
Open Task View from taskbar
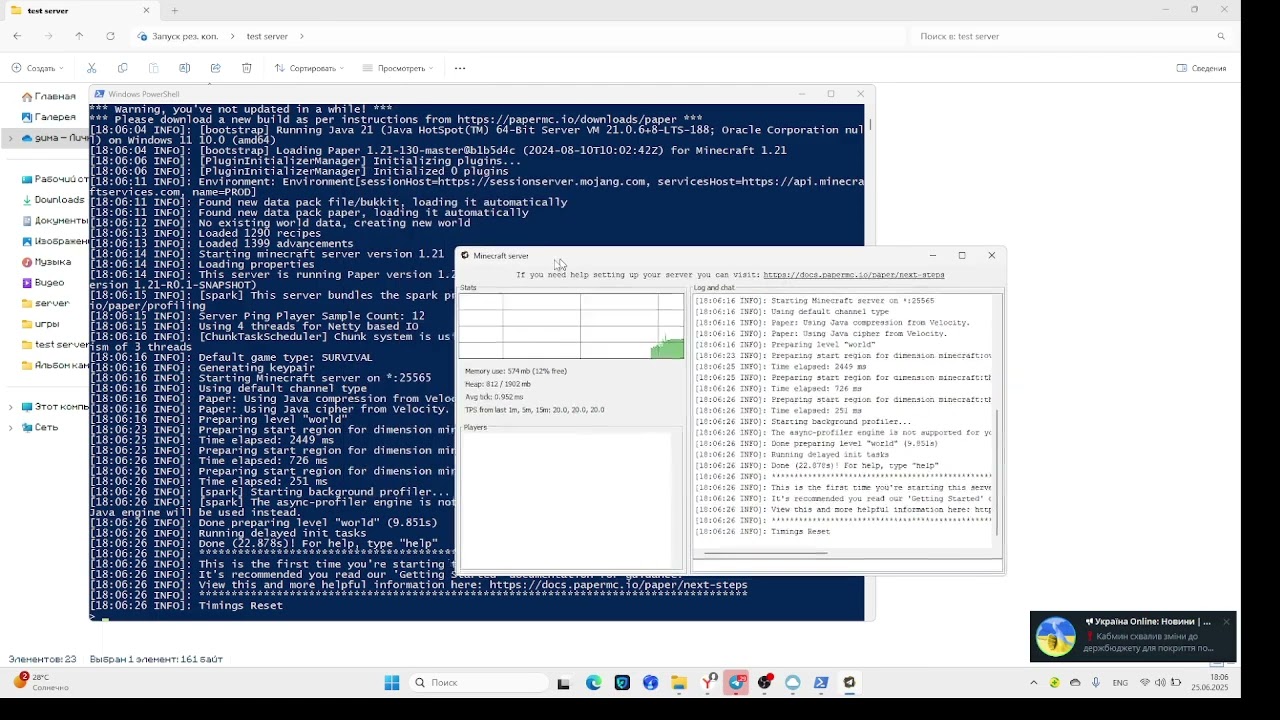click(x=564, y=683)
